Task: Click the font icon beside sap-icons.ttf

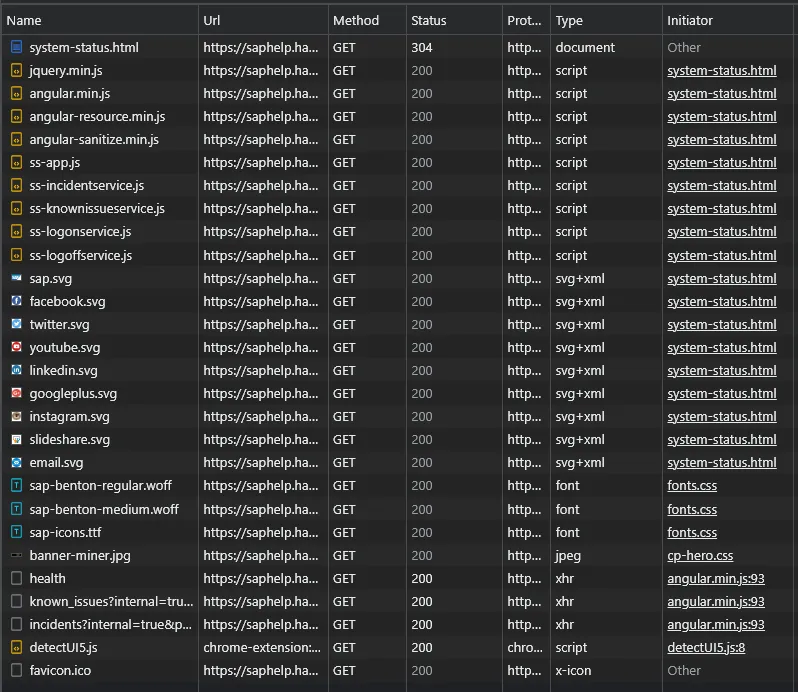Action: tap(16, 532)
